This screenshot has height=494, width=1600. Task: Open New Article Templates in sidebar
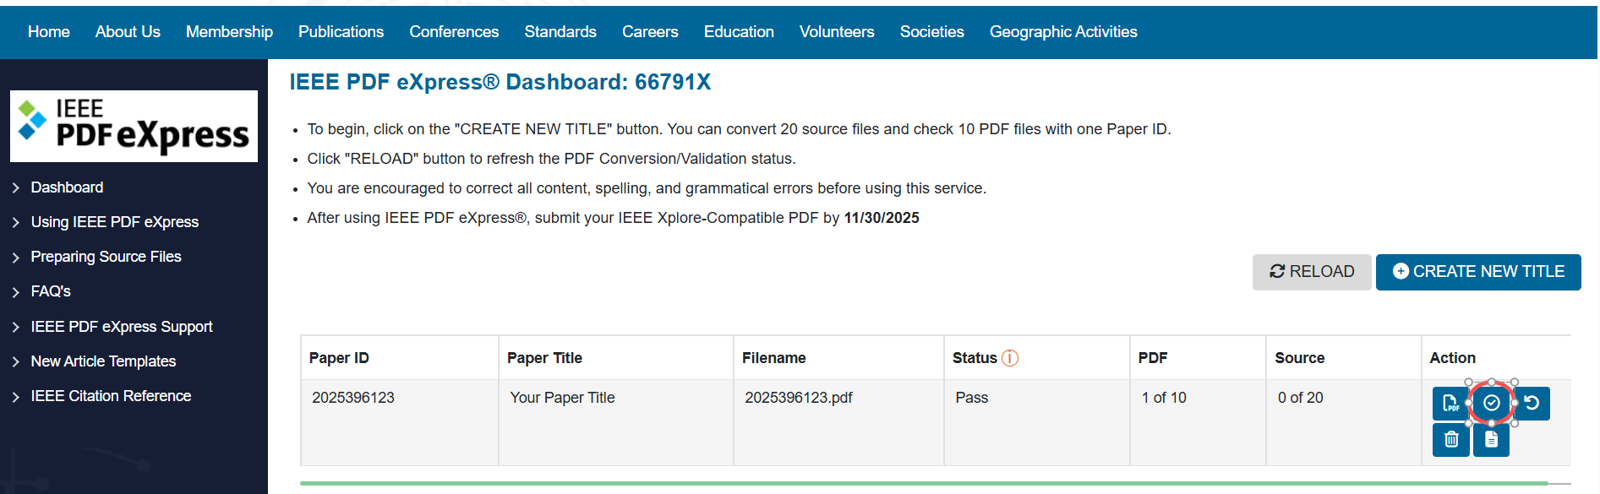(103, 361)
